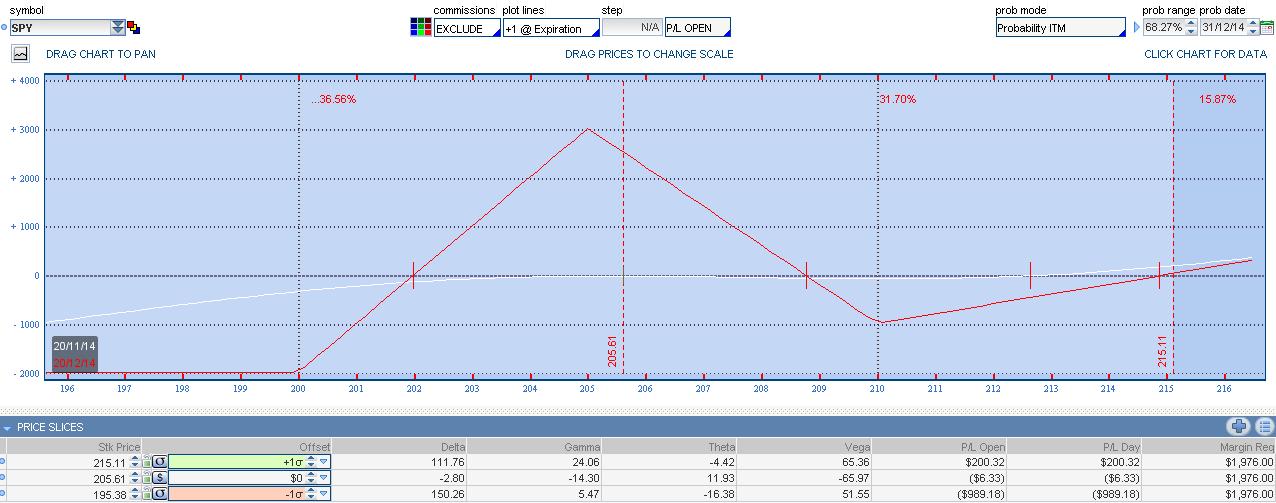Open the -1σ offset dropdown arrow
1276x503 pixels.
(323, 494)
